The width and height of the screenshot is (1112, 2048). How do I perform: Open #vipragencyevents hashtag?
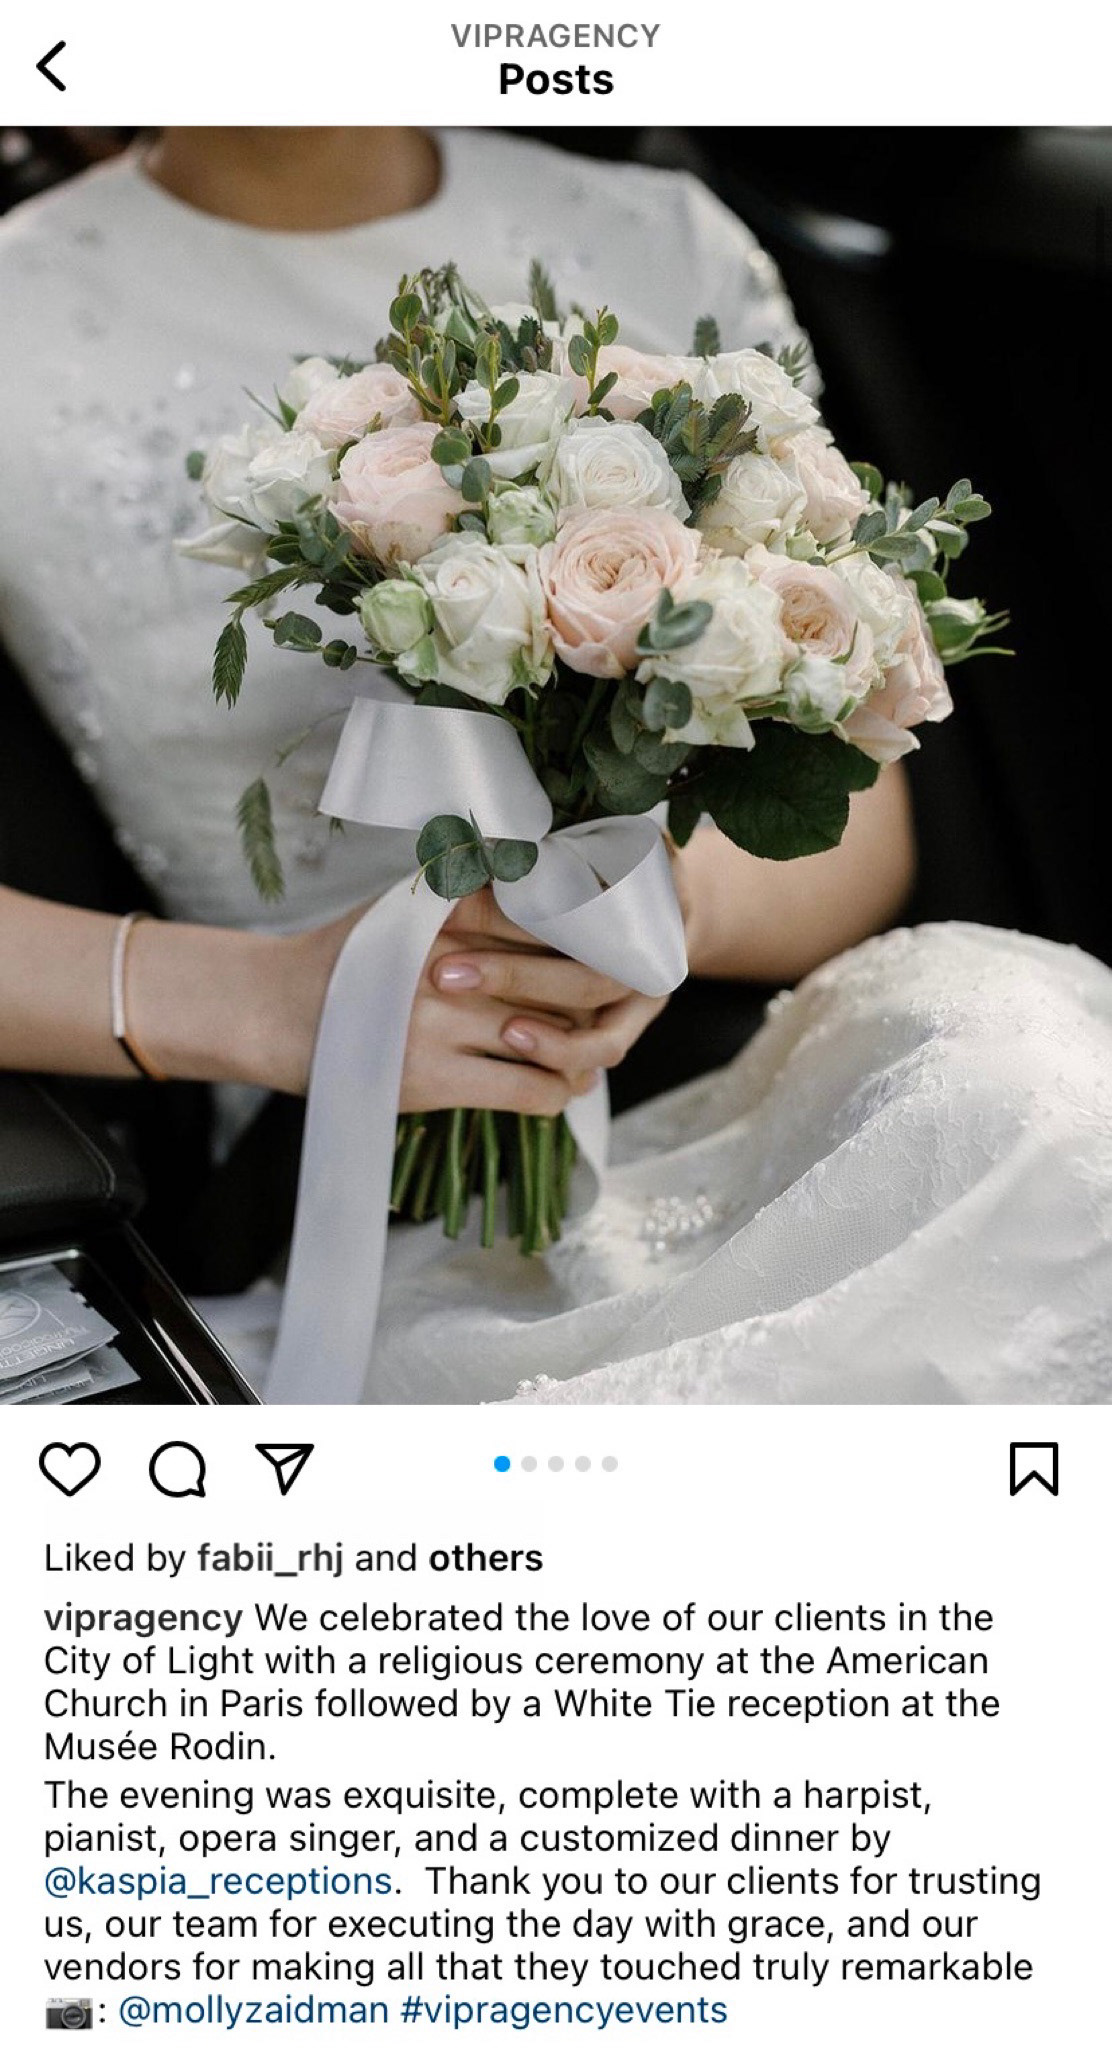click(563, 2010)
